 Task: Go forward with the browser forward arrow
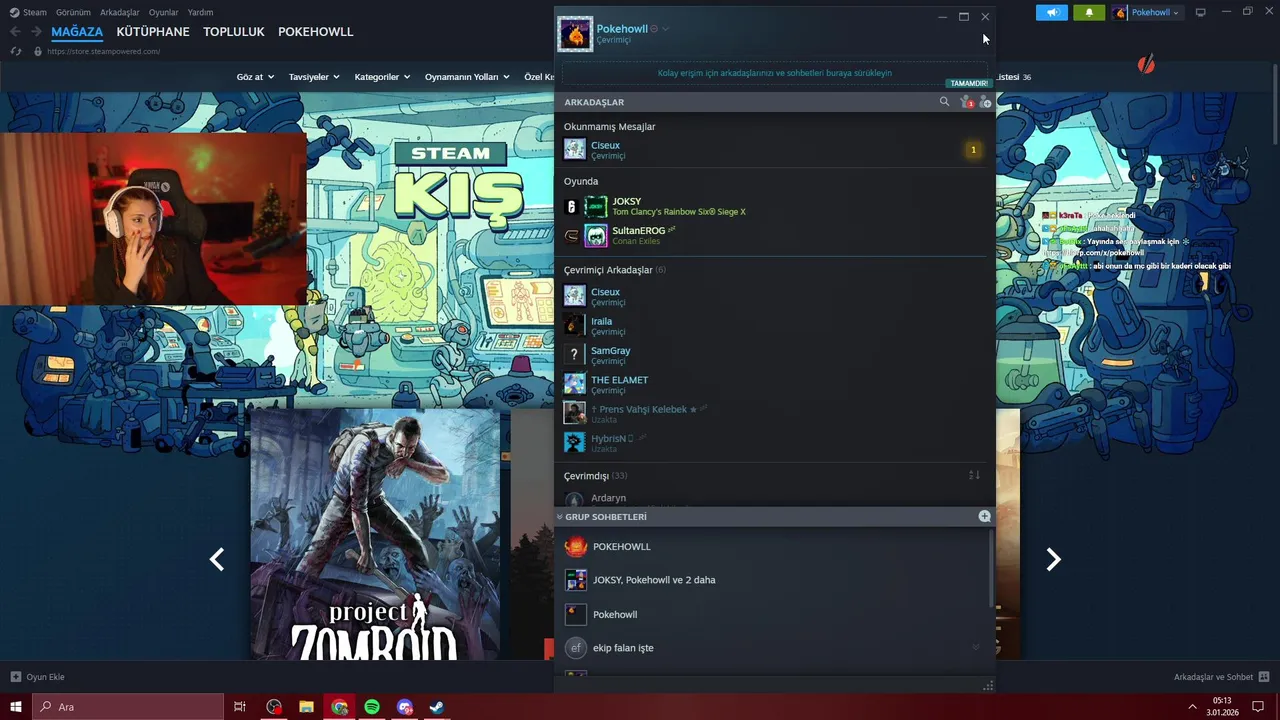[x=36, y=32]
